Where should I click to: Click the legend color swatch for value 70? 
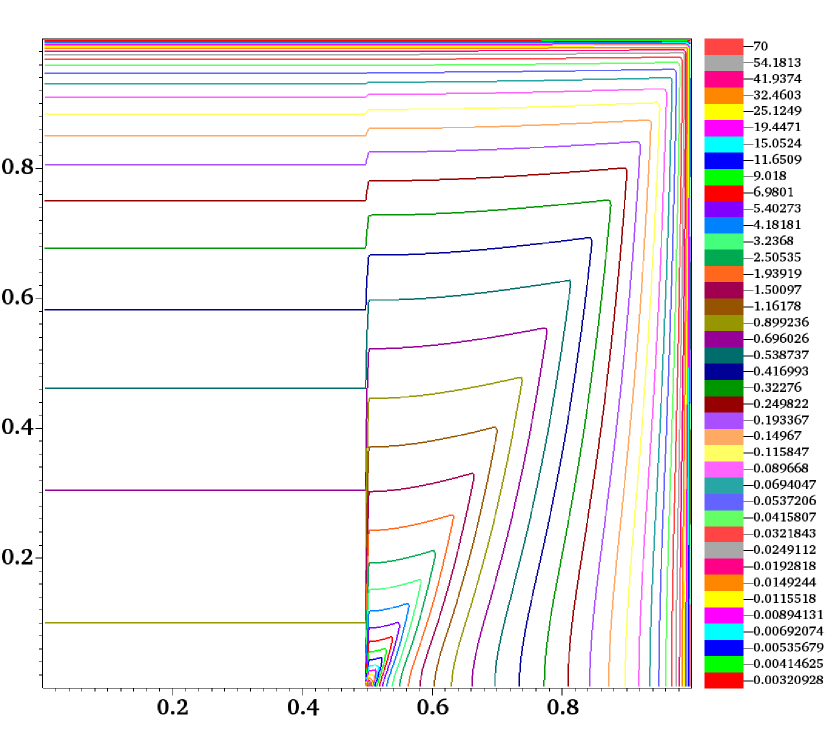(x=724, y=47)
